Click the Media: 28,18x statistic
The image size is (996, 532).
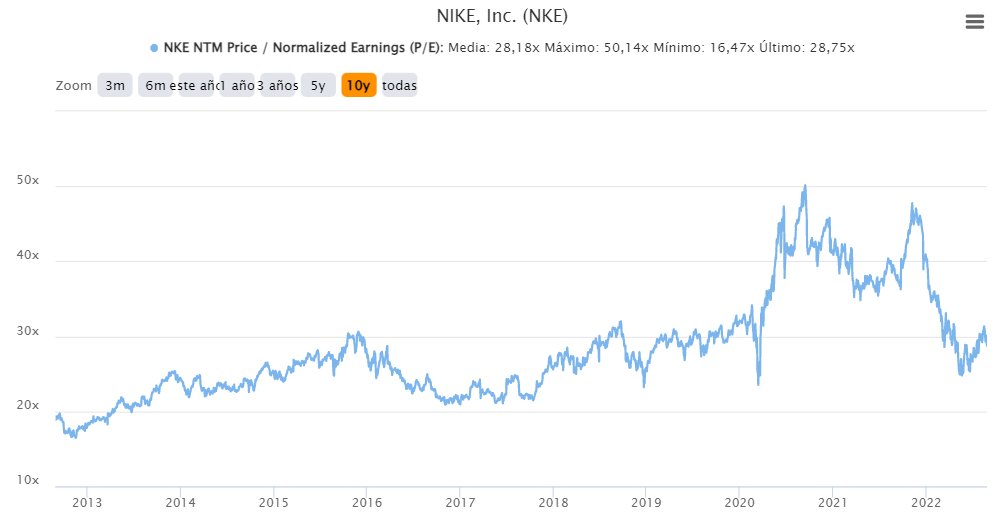click(494, 48)
